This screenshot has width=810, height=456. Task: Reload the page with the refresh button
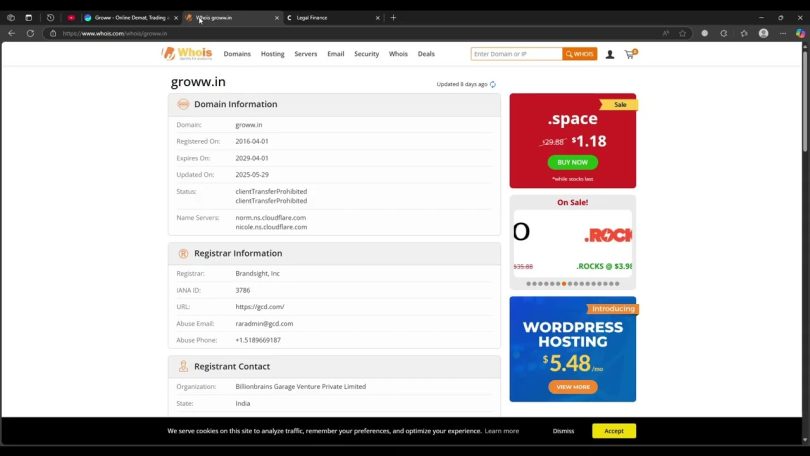coord(30,33)
